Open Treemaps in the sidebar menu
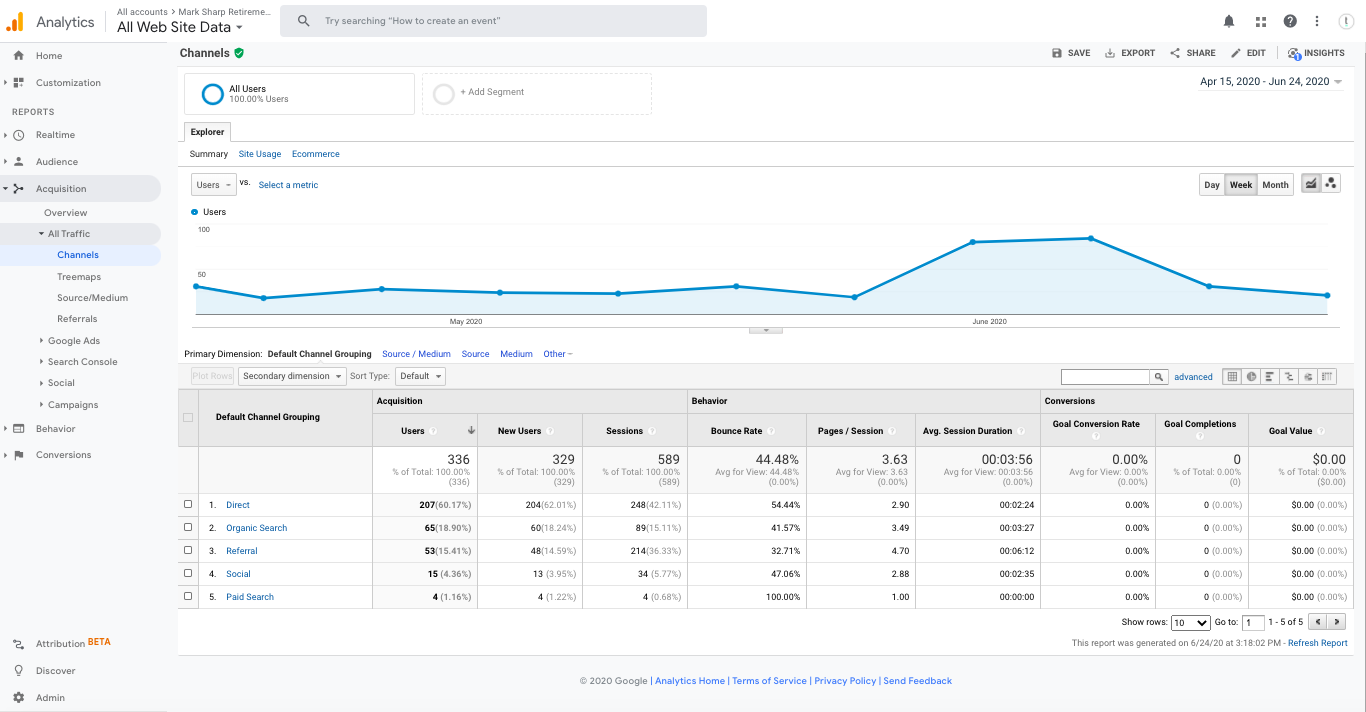 pos(79,276)
